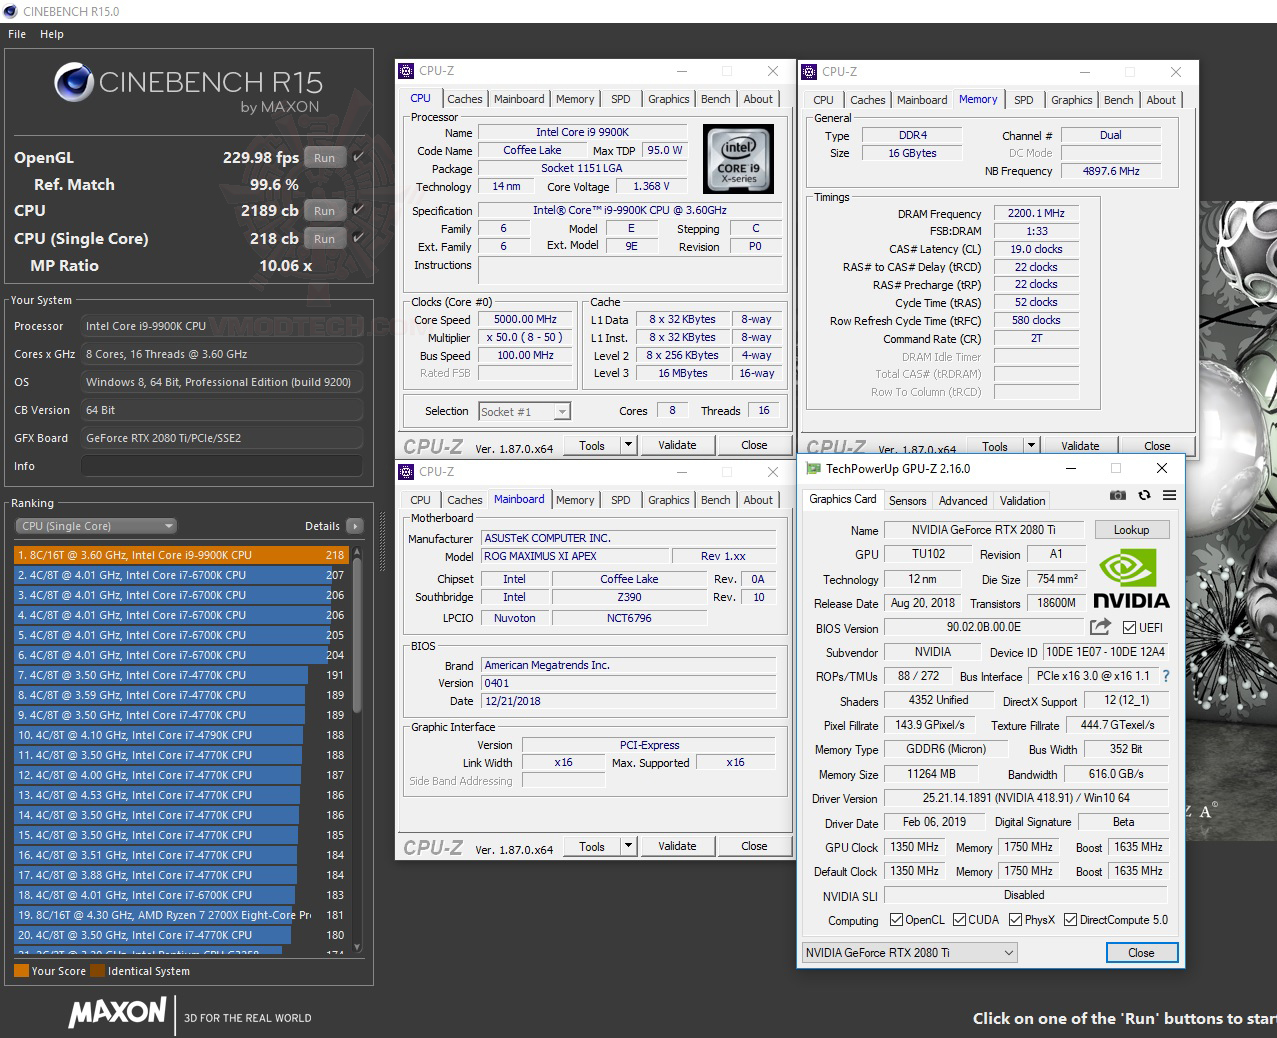Open the Advanced tab in GPU-Z
1277x1038 pixels.
click(963, 501)
